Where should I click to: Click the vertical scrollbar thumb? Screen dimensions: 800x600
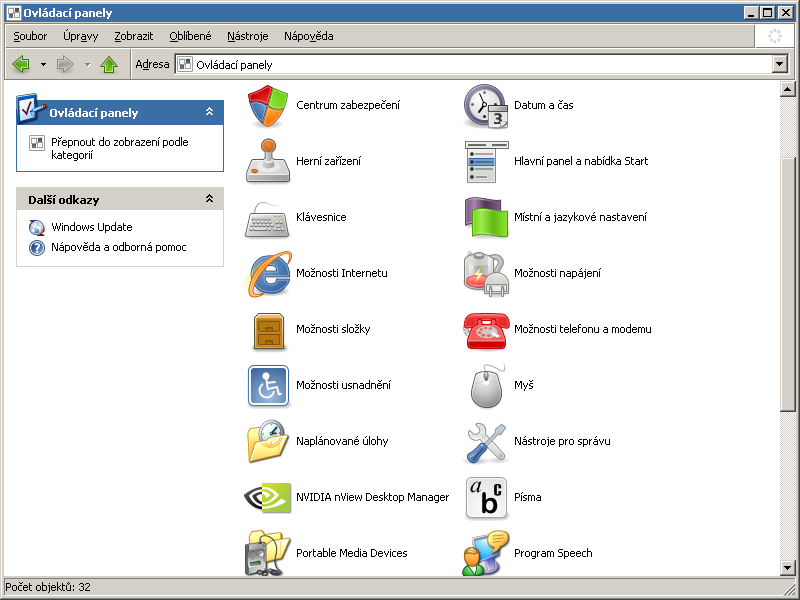coord(787,285)
